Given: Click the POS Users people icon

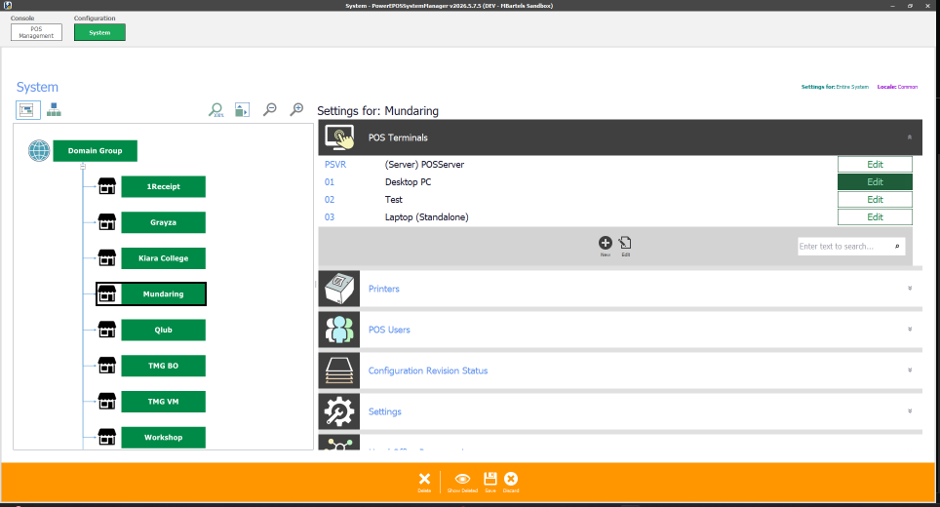Looking at the screenshot, I should [339, 330].
